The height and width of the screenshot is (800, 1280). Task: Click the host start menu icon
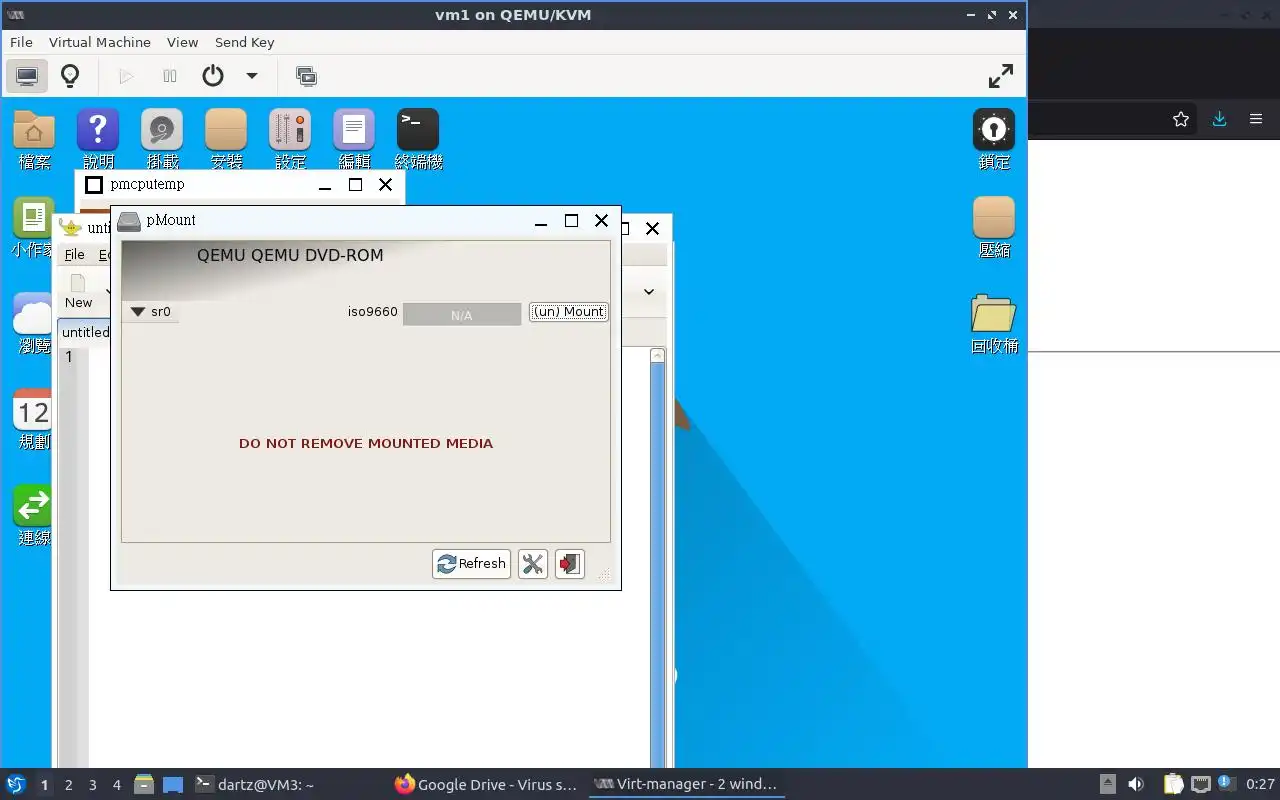[16, 785]
